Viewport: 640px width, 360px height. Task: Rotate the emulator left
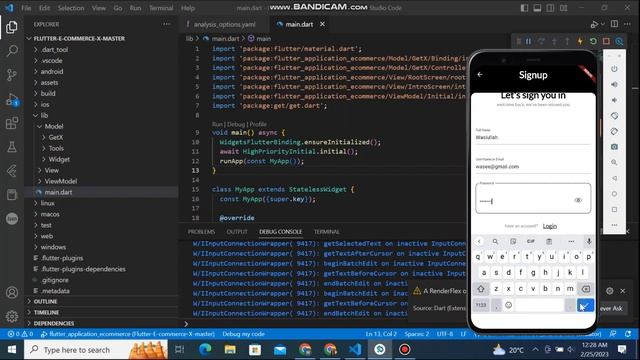(x=614, y=116)
